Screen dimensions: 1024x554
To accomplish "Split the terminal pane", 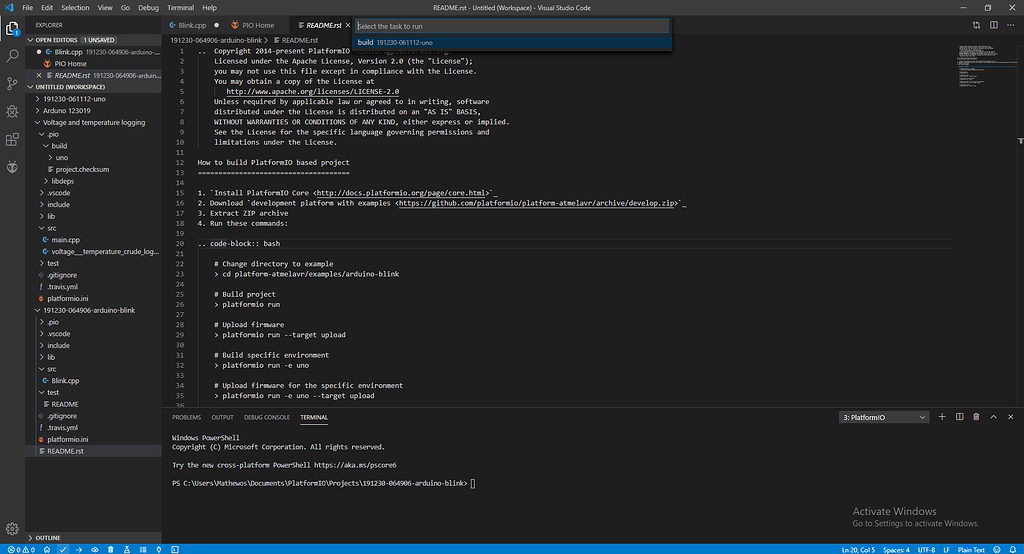I will (x=959, y=417).
